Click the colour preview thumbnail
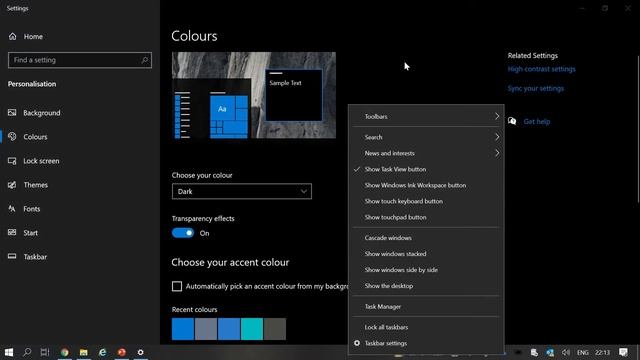This screenshot has width=640, height=360. click(254, 95)
